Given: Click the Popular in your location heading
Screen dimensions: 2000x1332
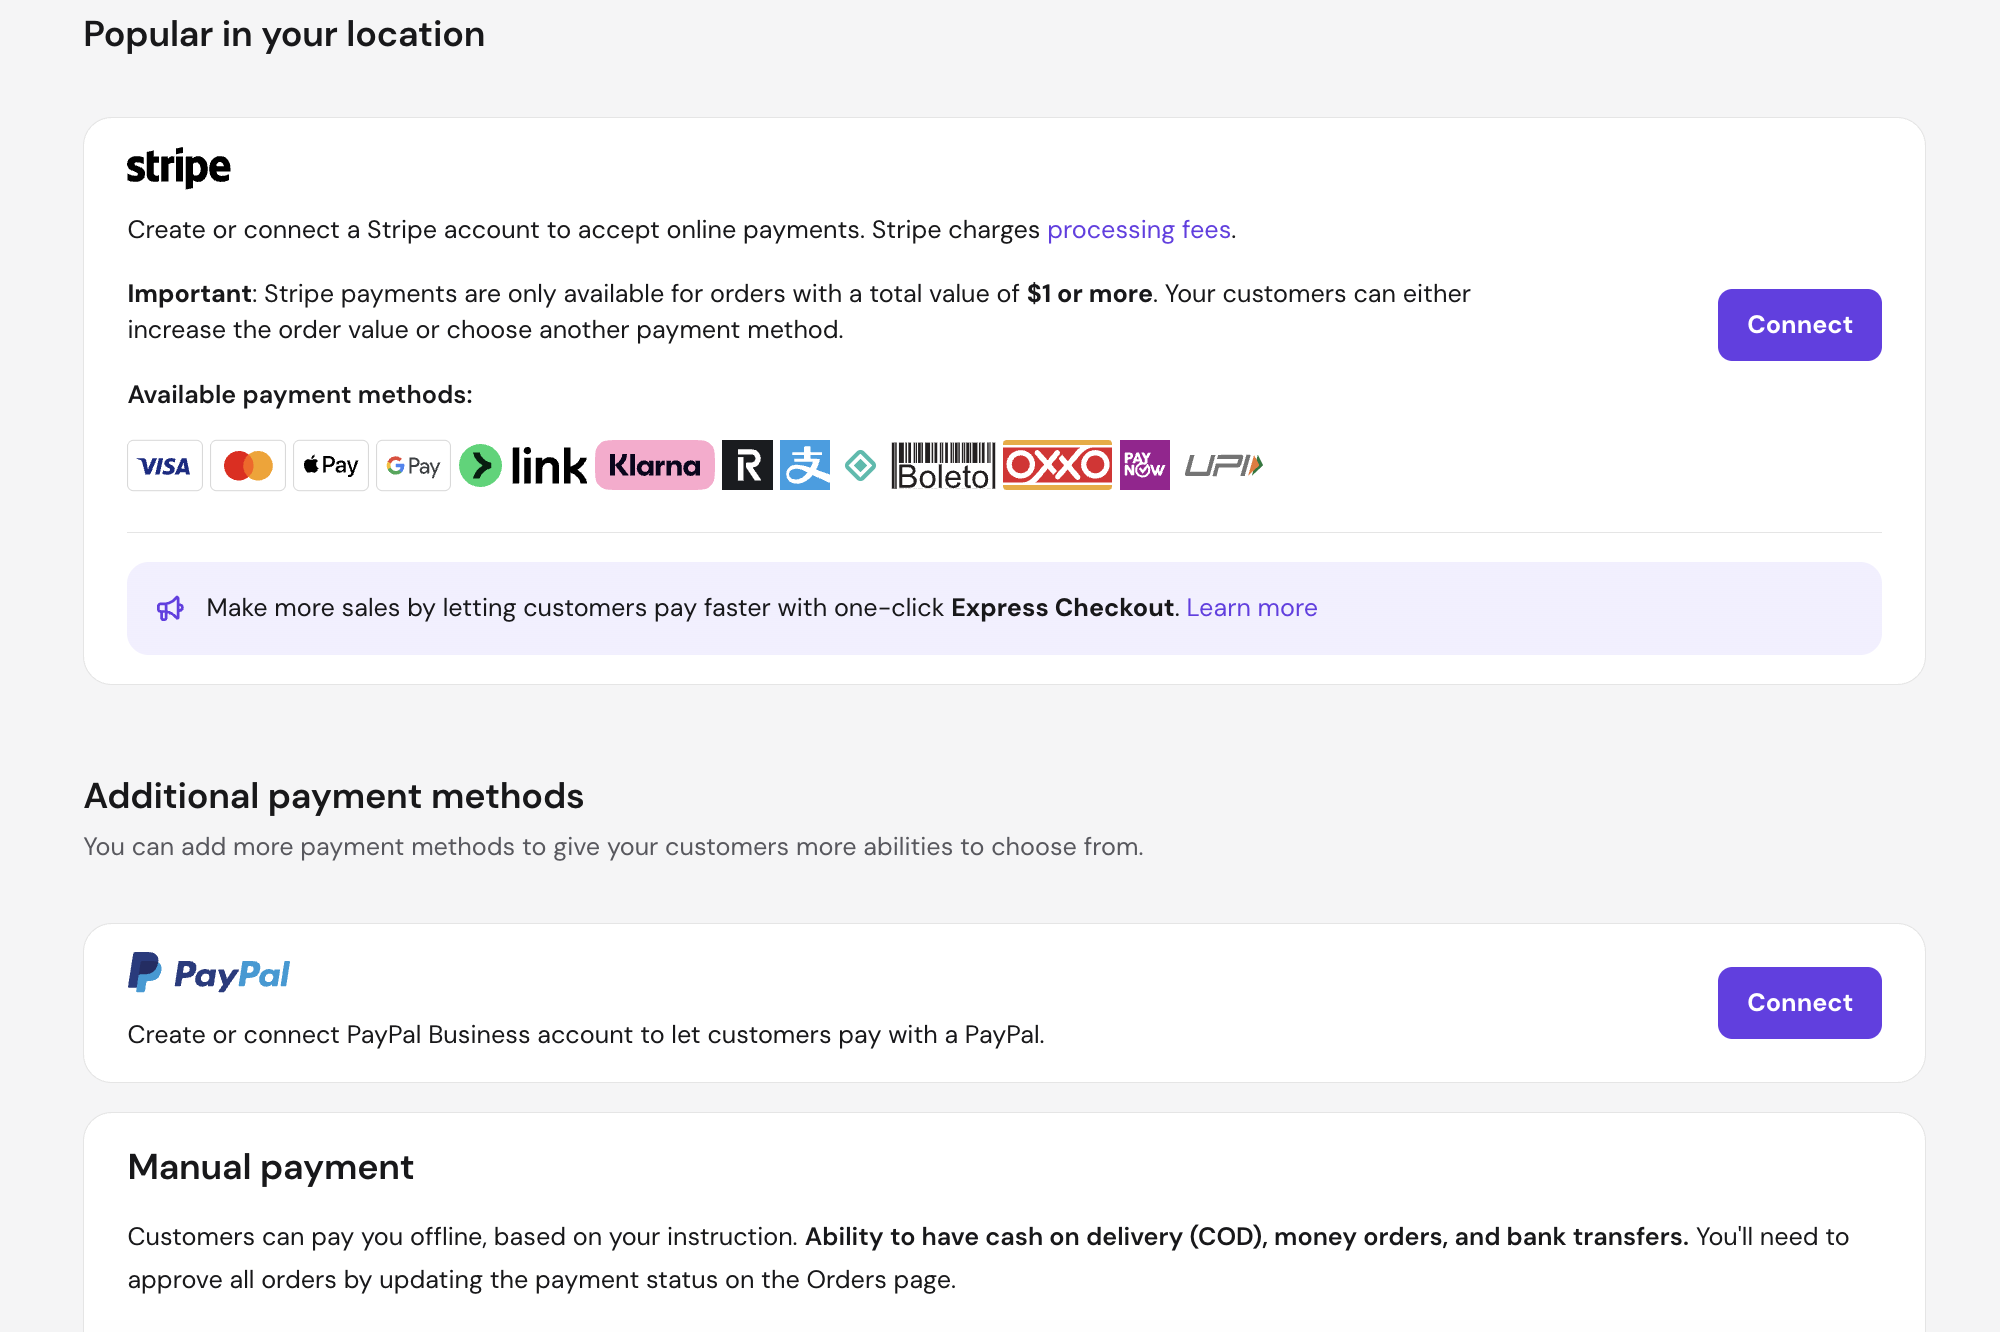Looking at the screenshot, I should 284,35.
